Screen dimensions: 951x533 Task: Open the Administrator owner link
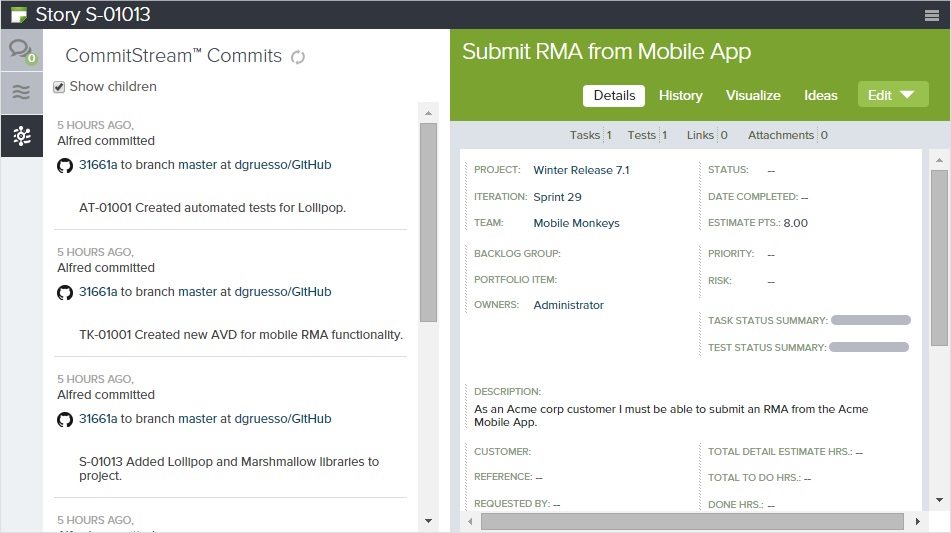coord(568,305)
